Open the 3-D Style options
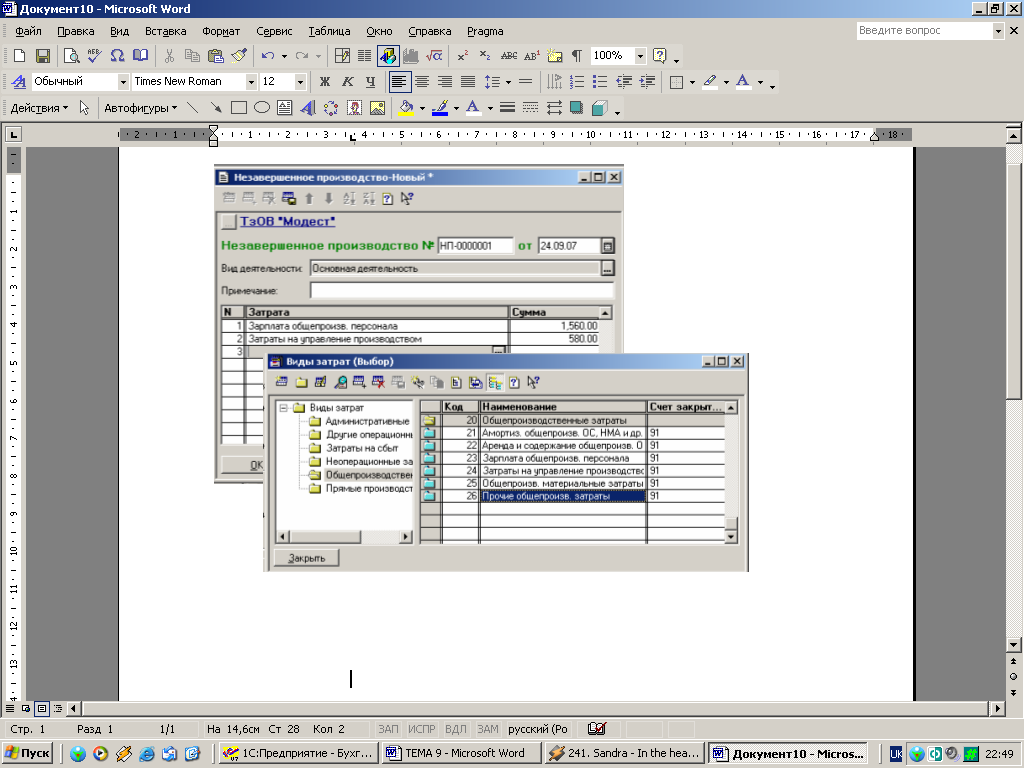Viewport: 1024px width, 768px height. pyautogui.click(x=600, y=108)
